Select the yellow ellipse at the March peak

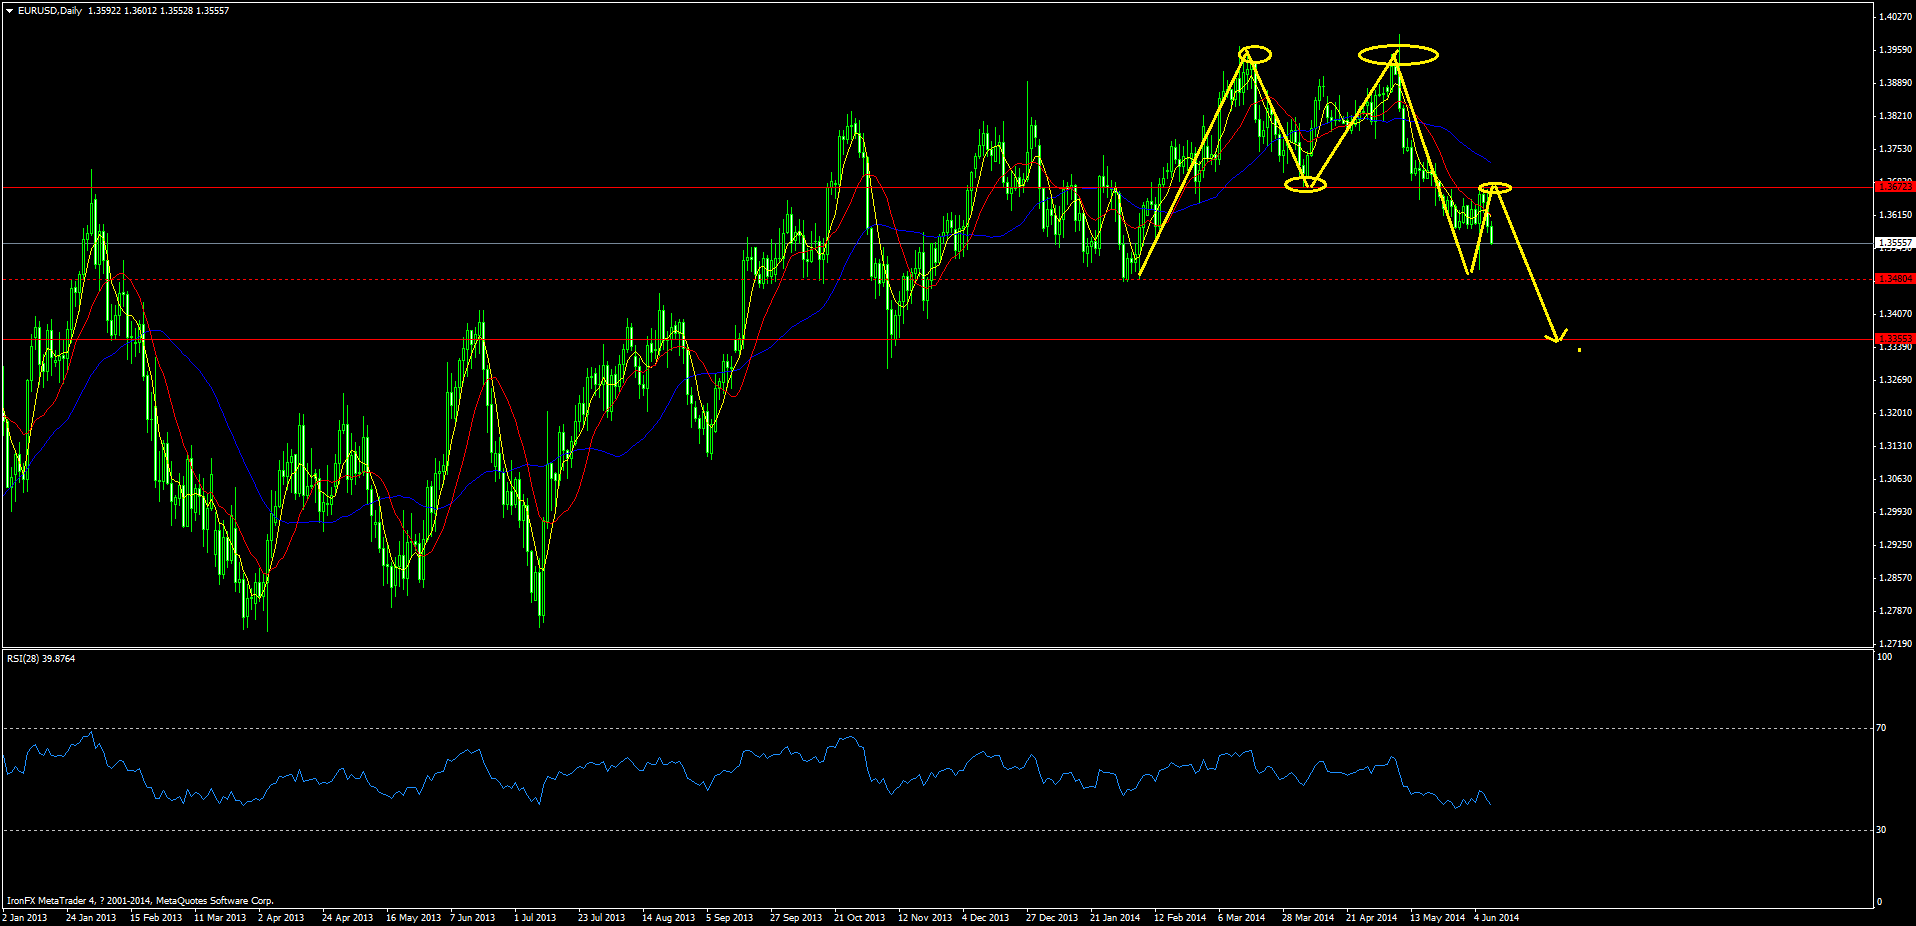click(x=1254, y=55)
